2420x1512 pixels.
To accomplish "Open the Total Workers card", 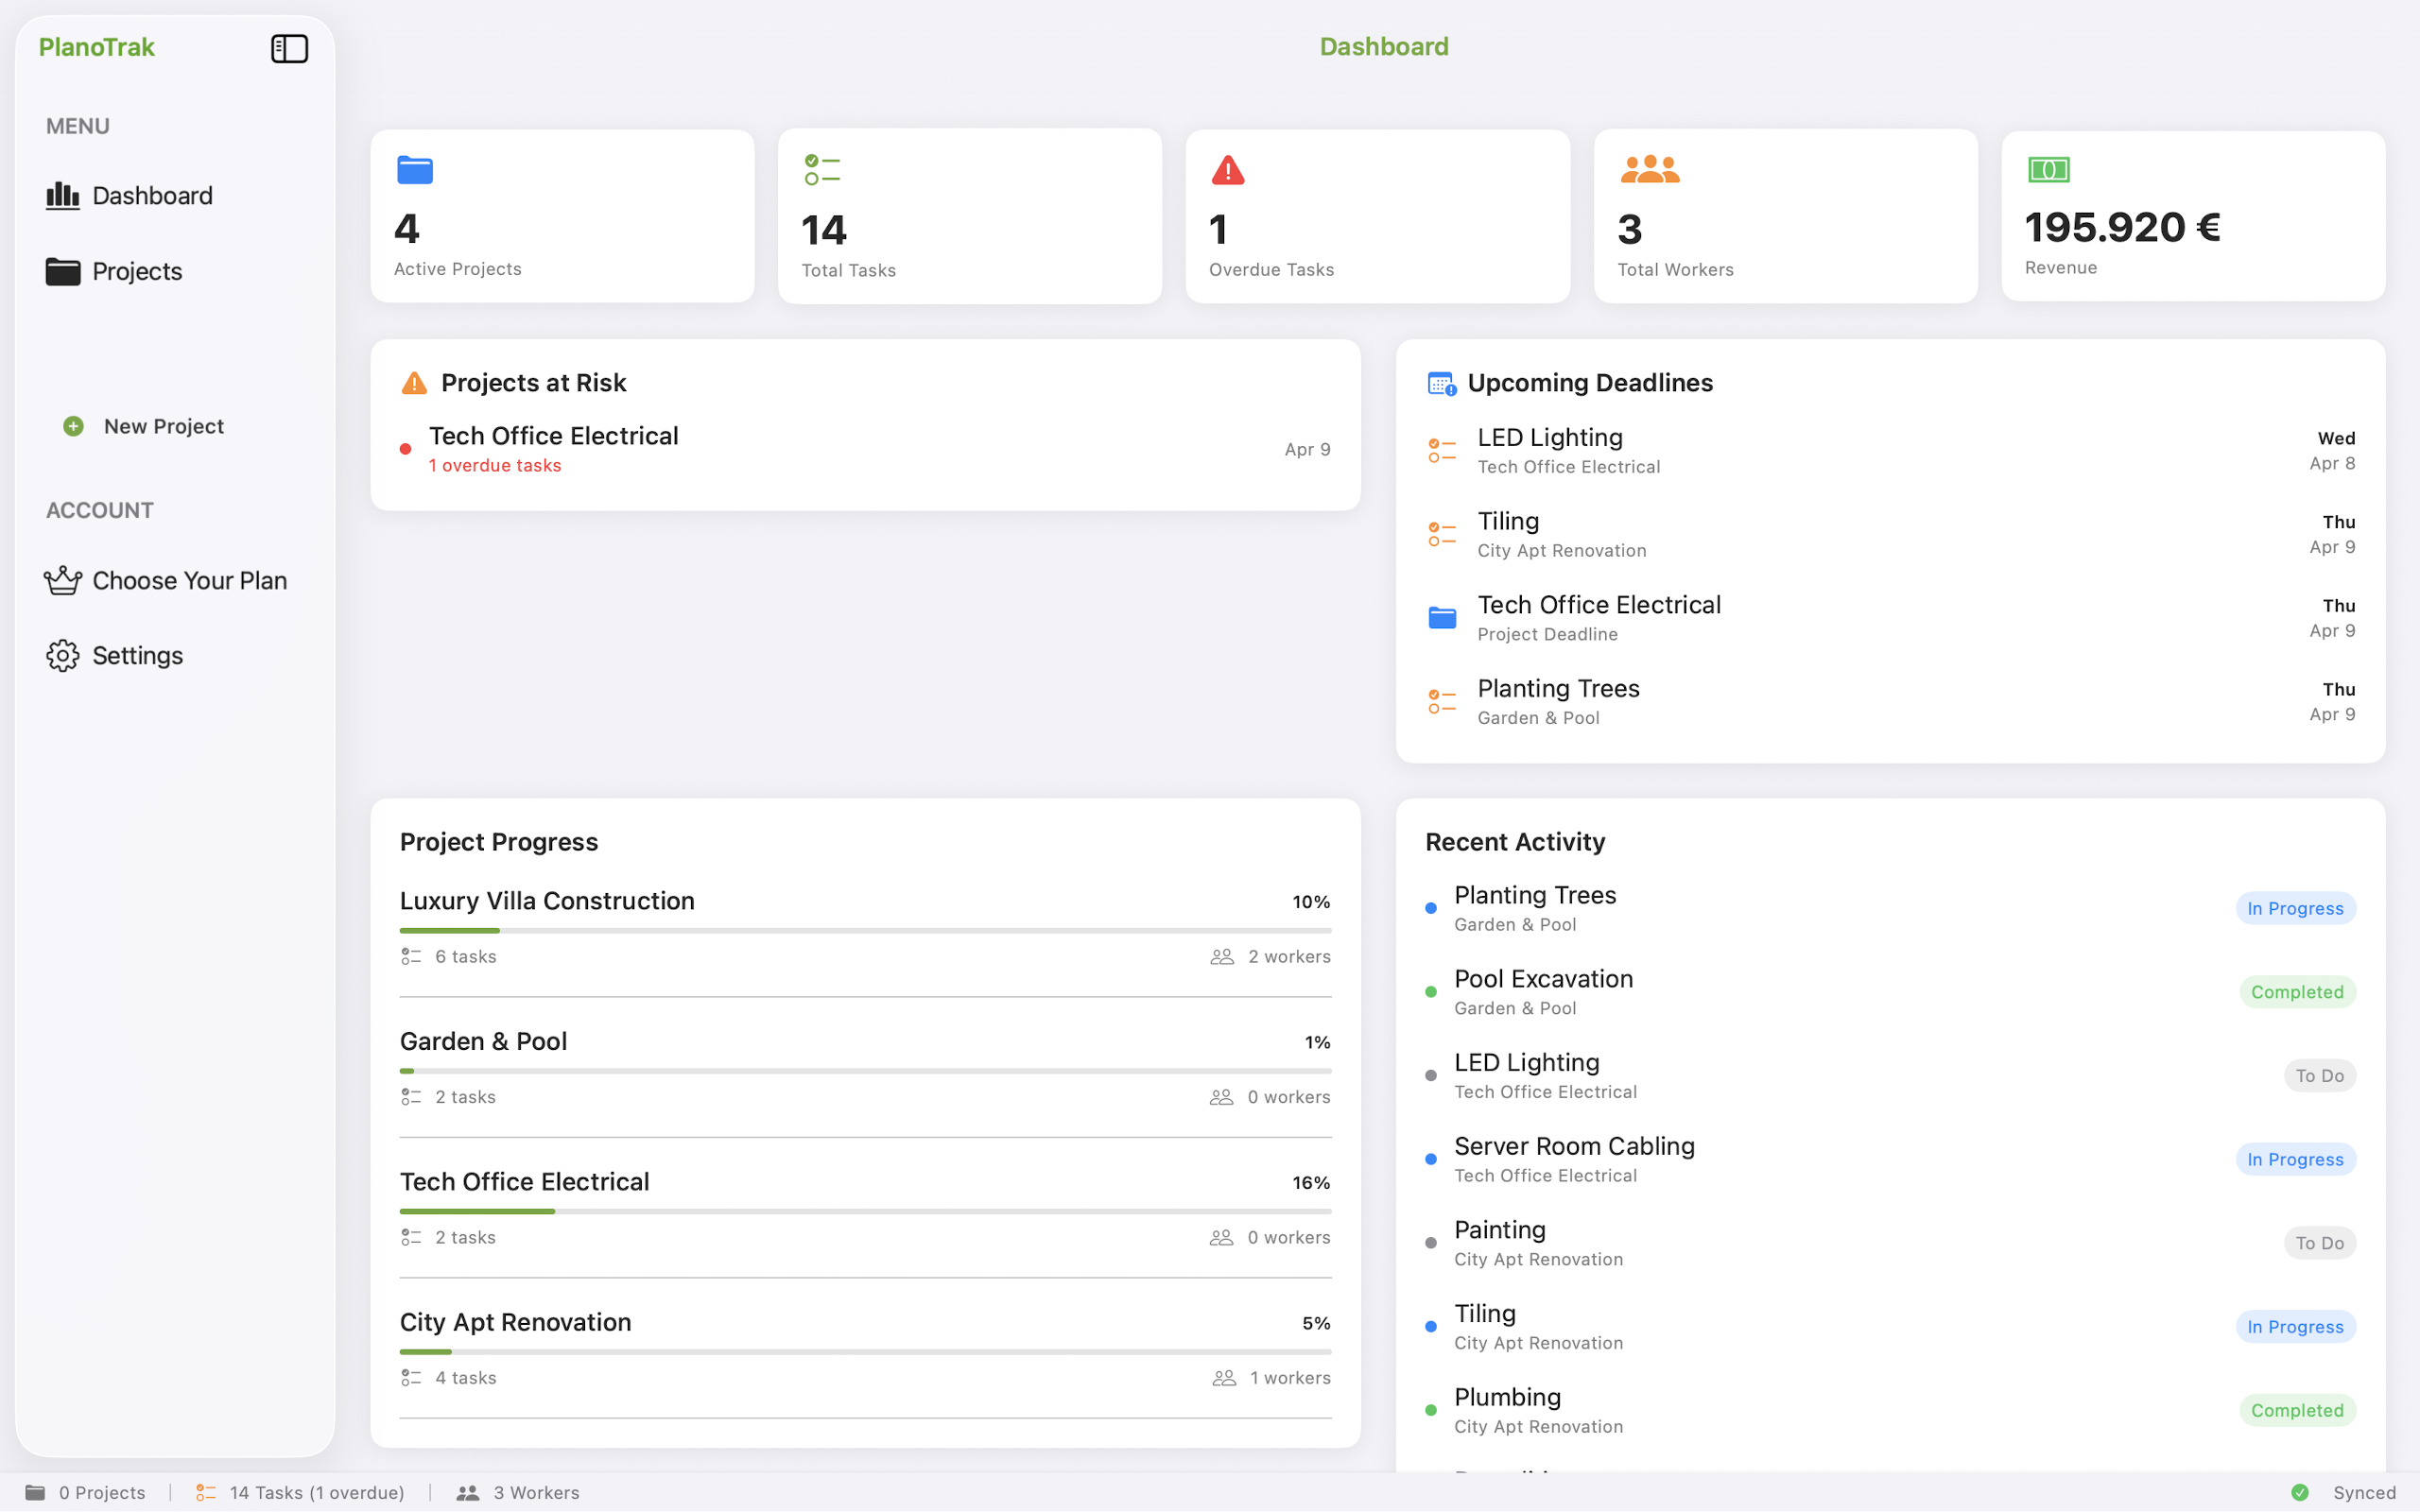I will click(x=1785, y=216).
